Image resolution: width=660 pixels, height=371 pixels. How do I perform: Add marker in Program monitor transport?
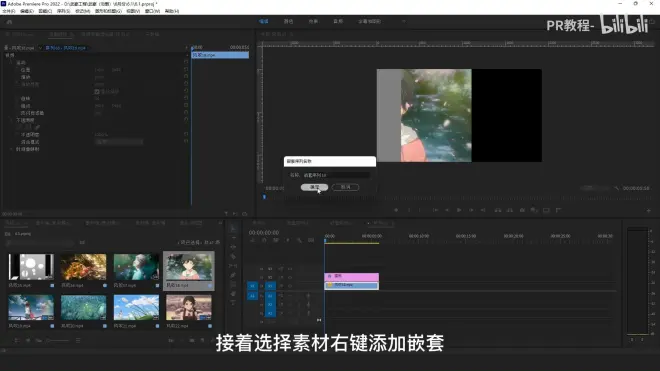click(x=396, y=210)
